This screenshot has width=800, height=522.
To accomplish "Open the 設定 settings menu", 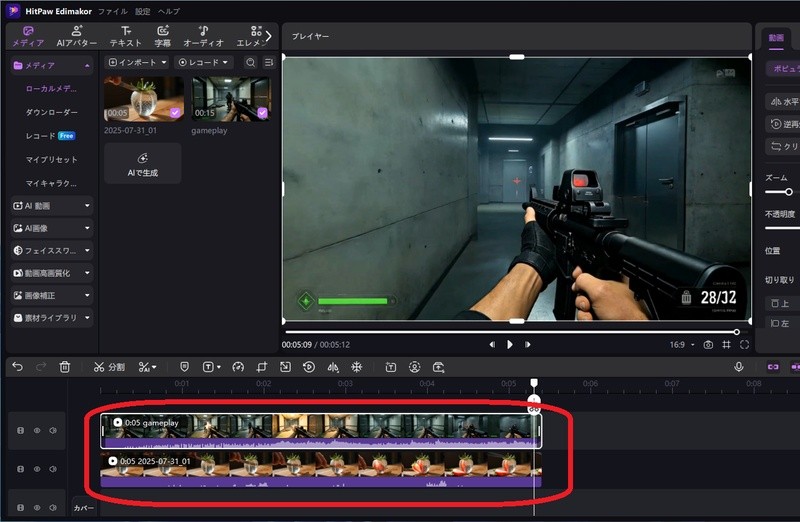I will [142, 11].
